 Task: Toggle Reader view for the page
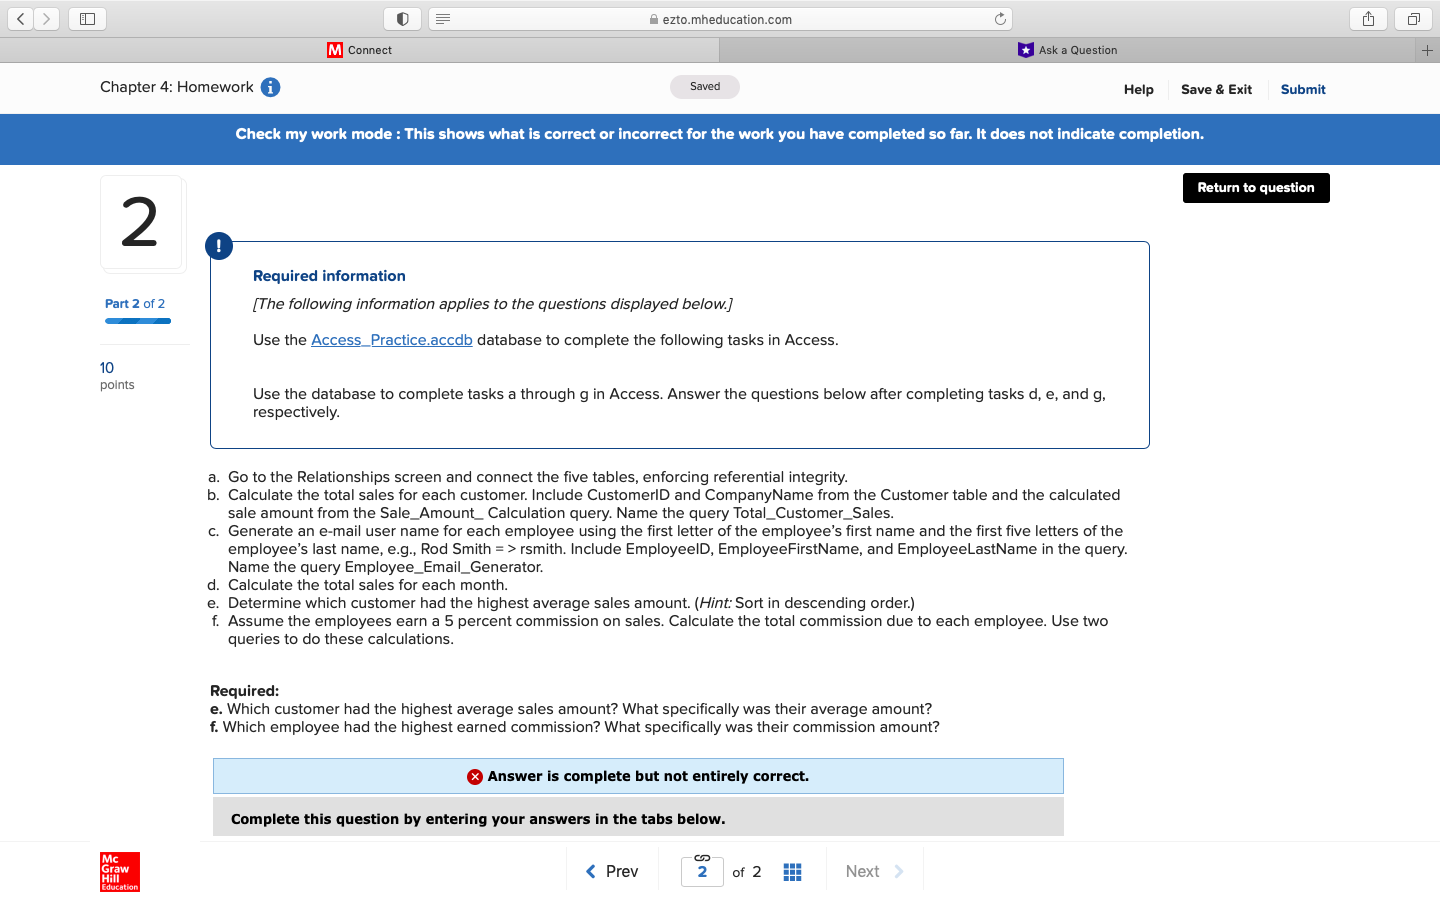tap(440, 18)
